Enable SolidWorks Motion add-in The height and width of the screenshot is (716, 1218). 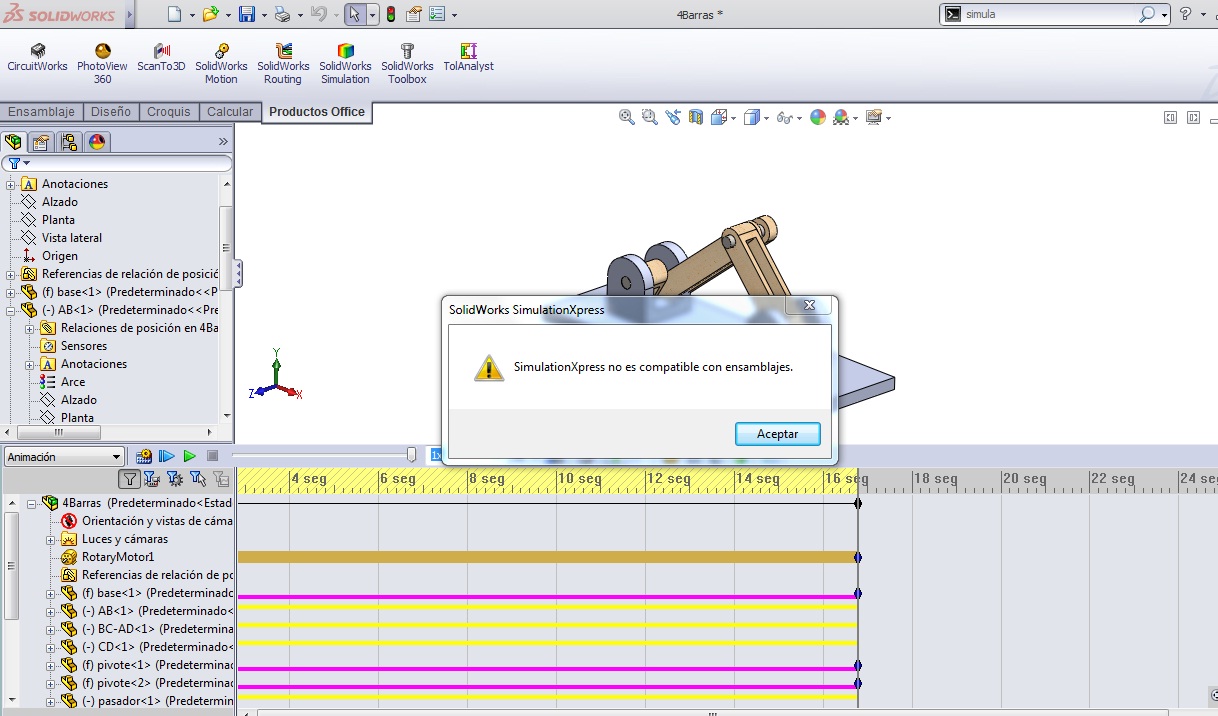pos(221,64)
